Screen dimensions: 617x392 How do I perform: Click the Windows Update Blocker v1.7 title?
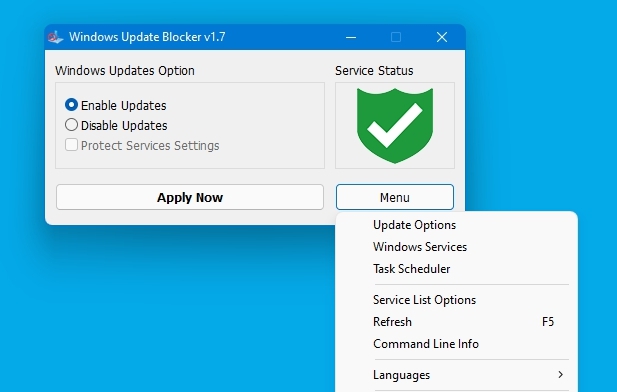[147, 37]
